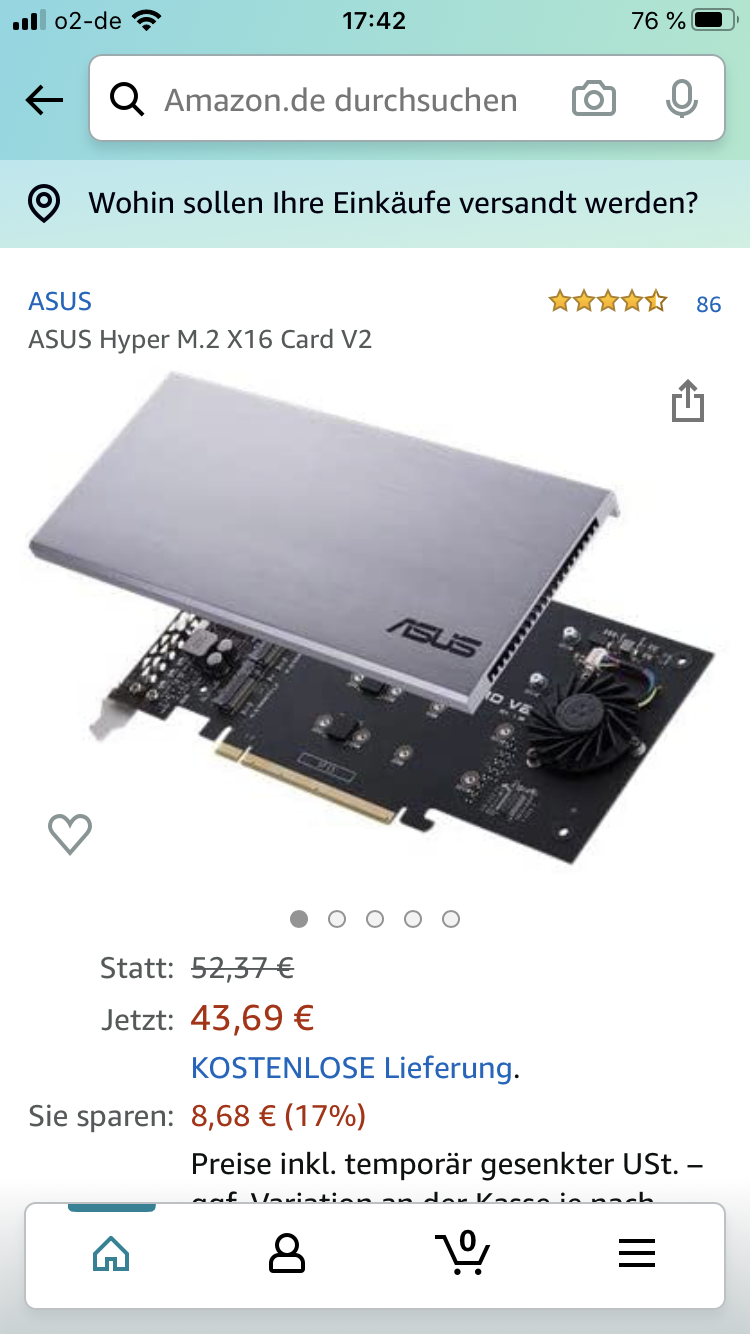Open the account profile tab
This screenshot has width=750, height=1334.
pyautogui.click(x=287, y=1253)
